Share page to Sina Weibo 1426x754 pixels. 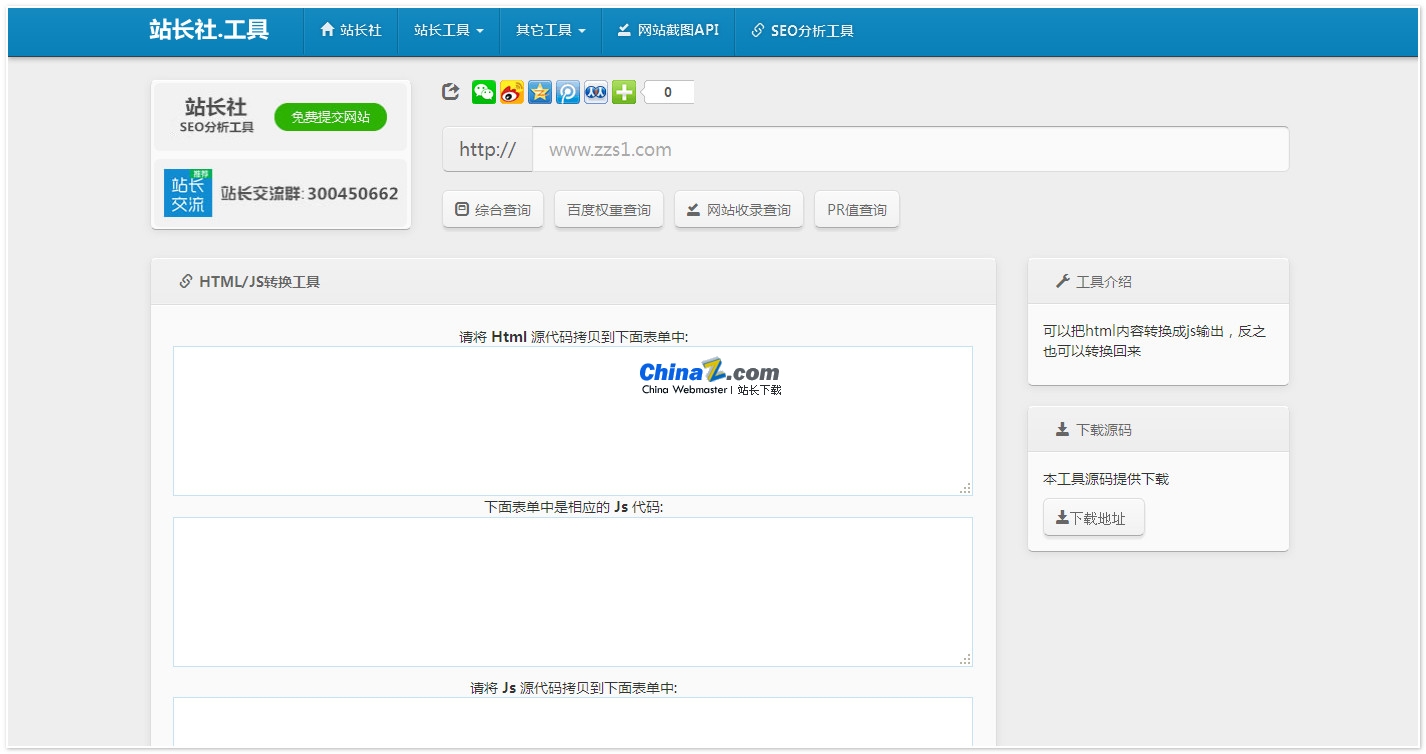tap(512, 92)
